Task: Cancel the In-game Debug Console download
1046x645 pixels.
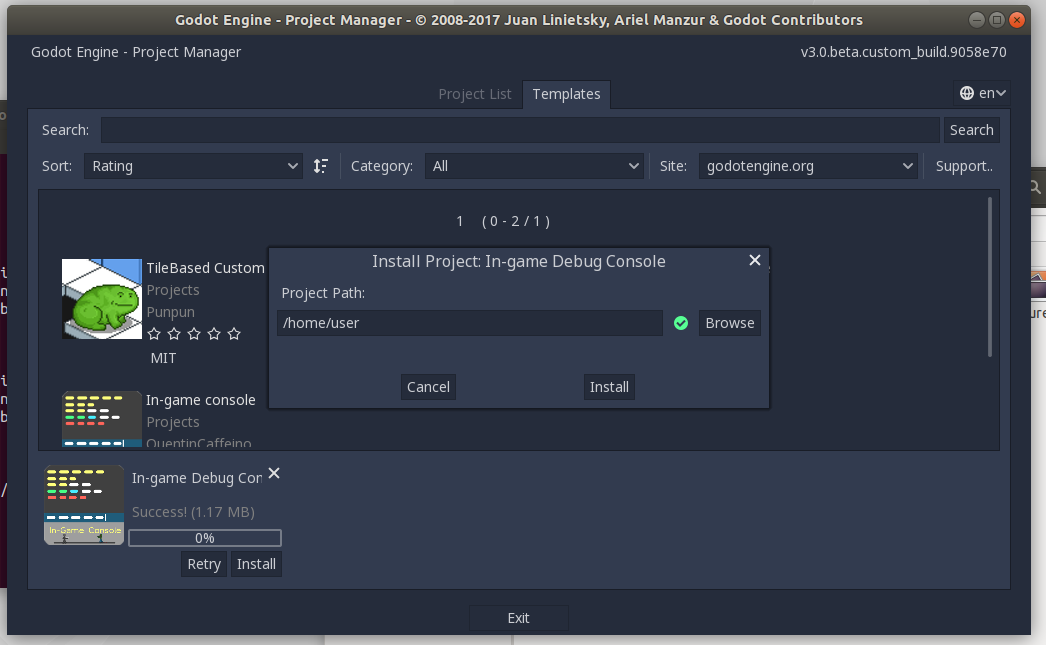Action: pyautogui.click(x=274, y=473)
